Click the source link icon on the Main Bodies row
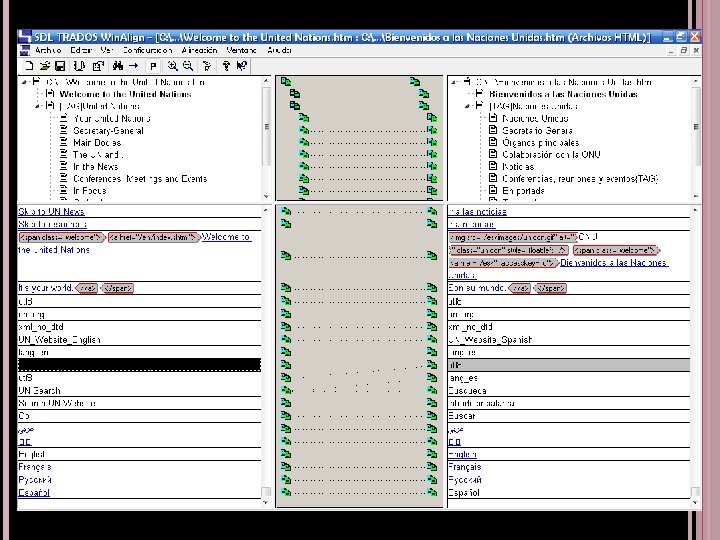This screenshot has height=540, width=720. pos(304,142)
